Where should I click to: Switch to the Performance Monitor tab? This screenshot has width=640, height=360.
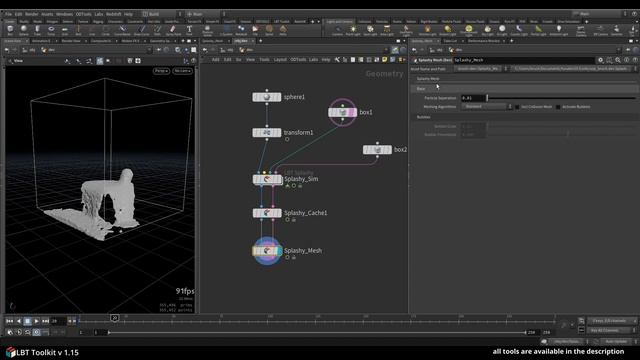[484, 41]
